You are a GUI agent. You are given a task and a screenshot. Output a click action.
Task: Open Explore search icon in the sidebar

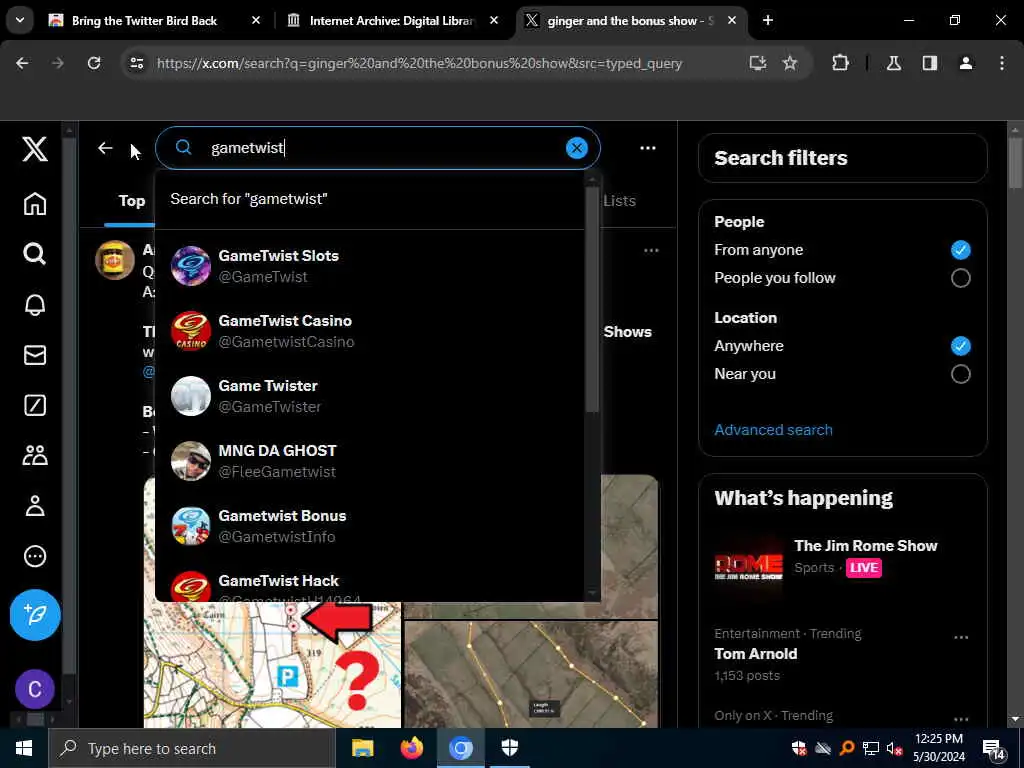(35, 253)
